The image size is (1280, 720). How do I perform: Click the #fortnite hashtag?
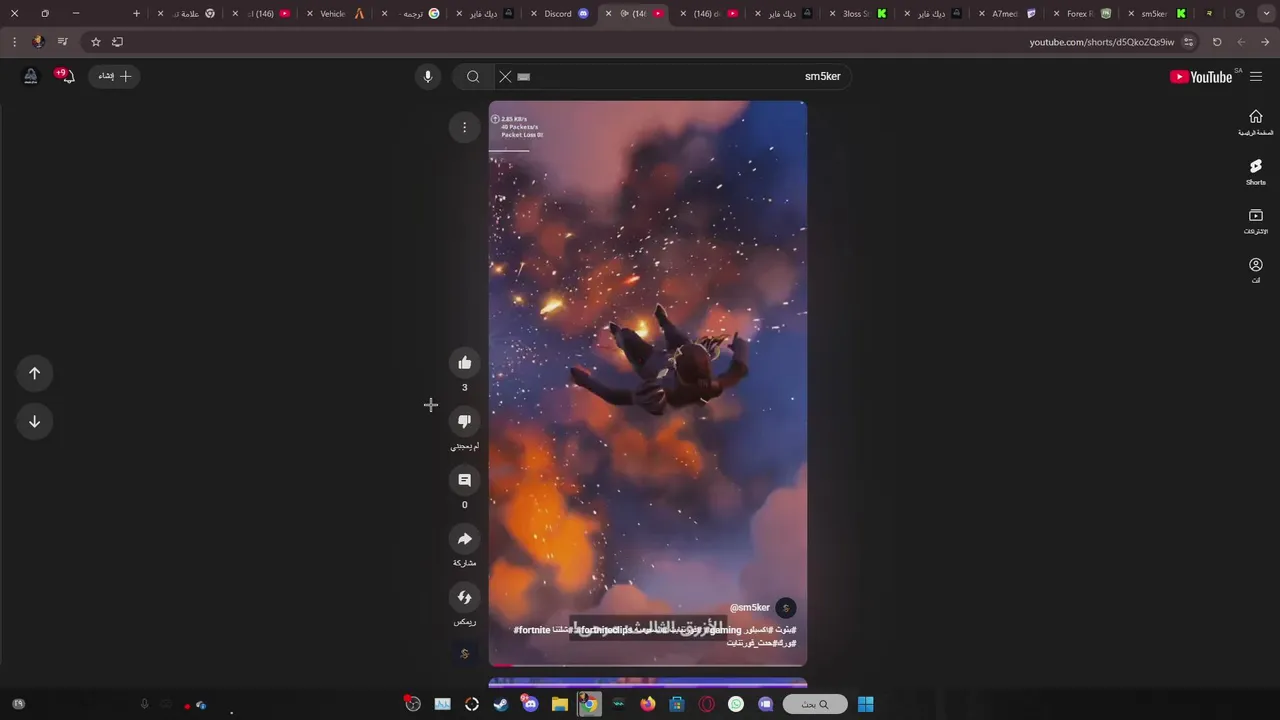pyautogui.click(x=532, y=630)
